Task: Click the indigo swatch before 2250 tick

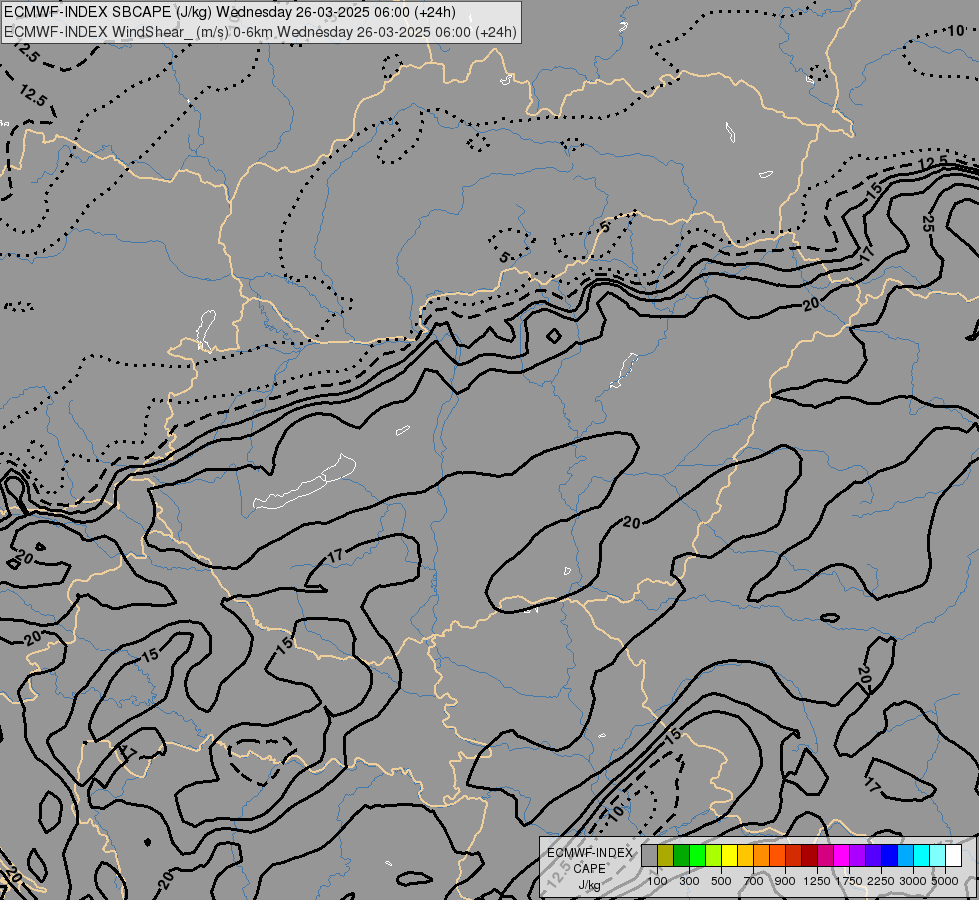Action: [874, 856]
